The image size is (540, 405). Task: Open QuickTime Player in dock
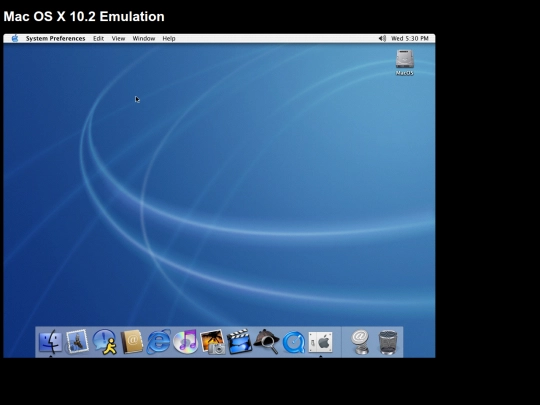click(x=294, y=342)
